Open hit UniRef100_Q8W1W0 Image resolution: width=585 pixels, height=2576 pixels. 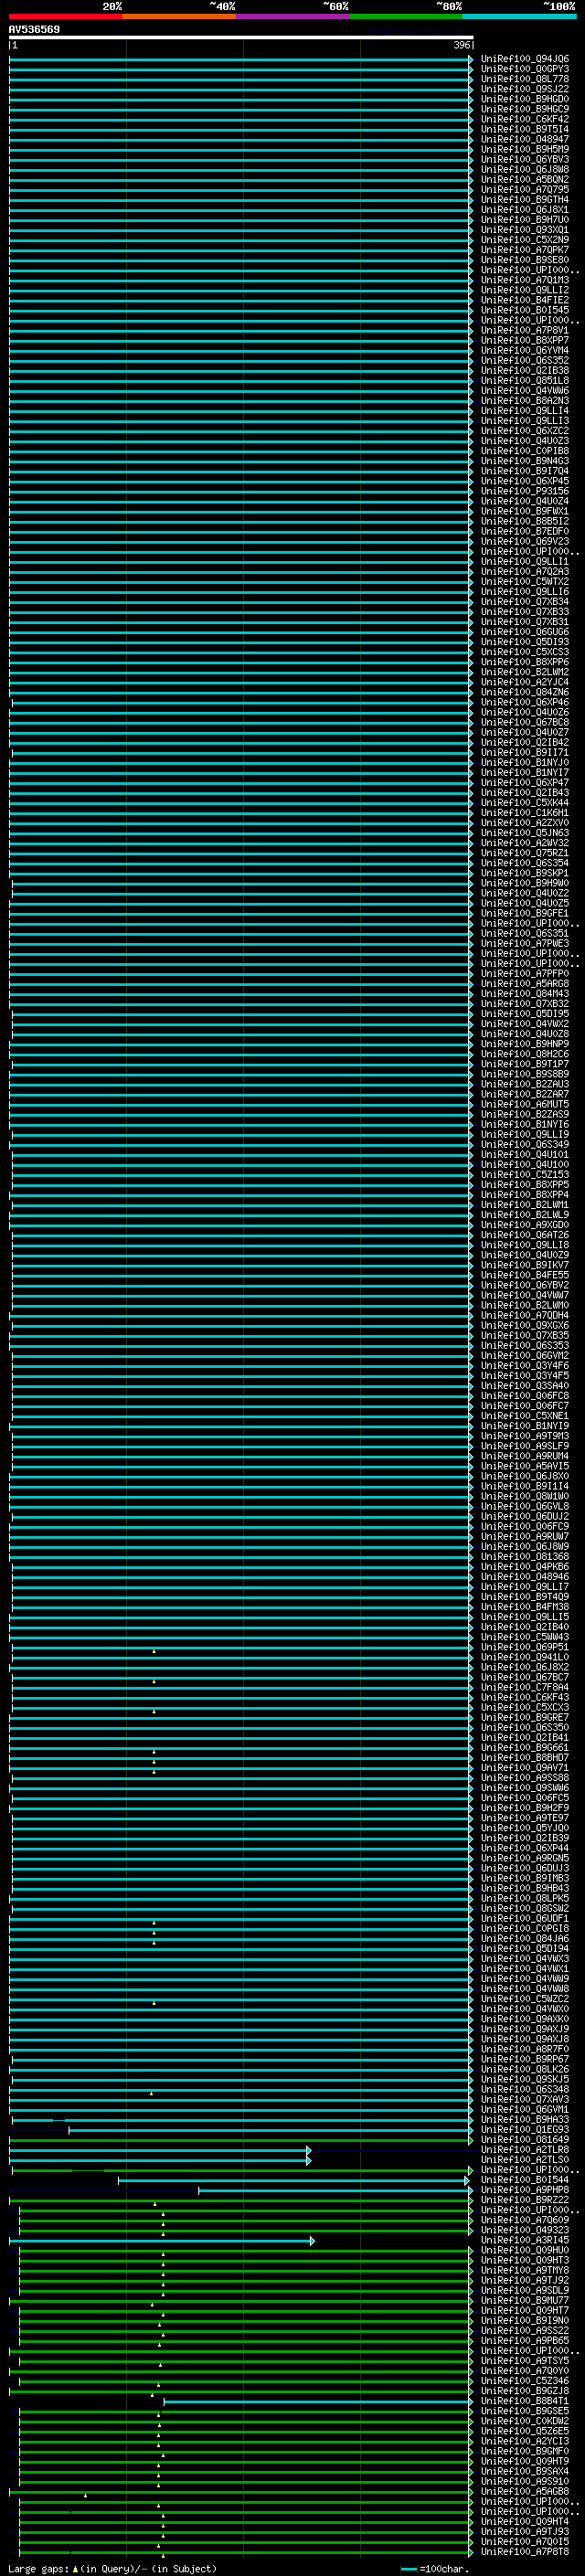coord(525,1496)
